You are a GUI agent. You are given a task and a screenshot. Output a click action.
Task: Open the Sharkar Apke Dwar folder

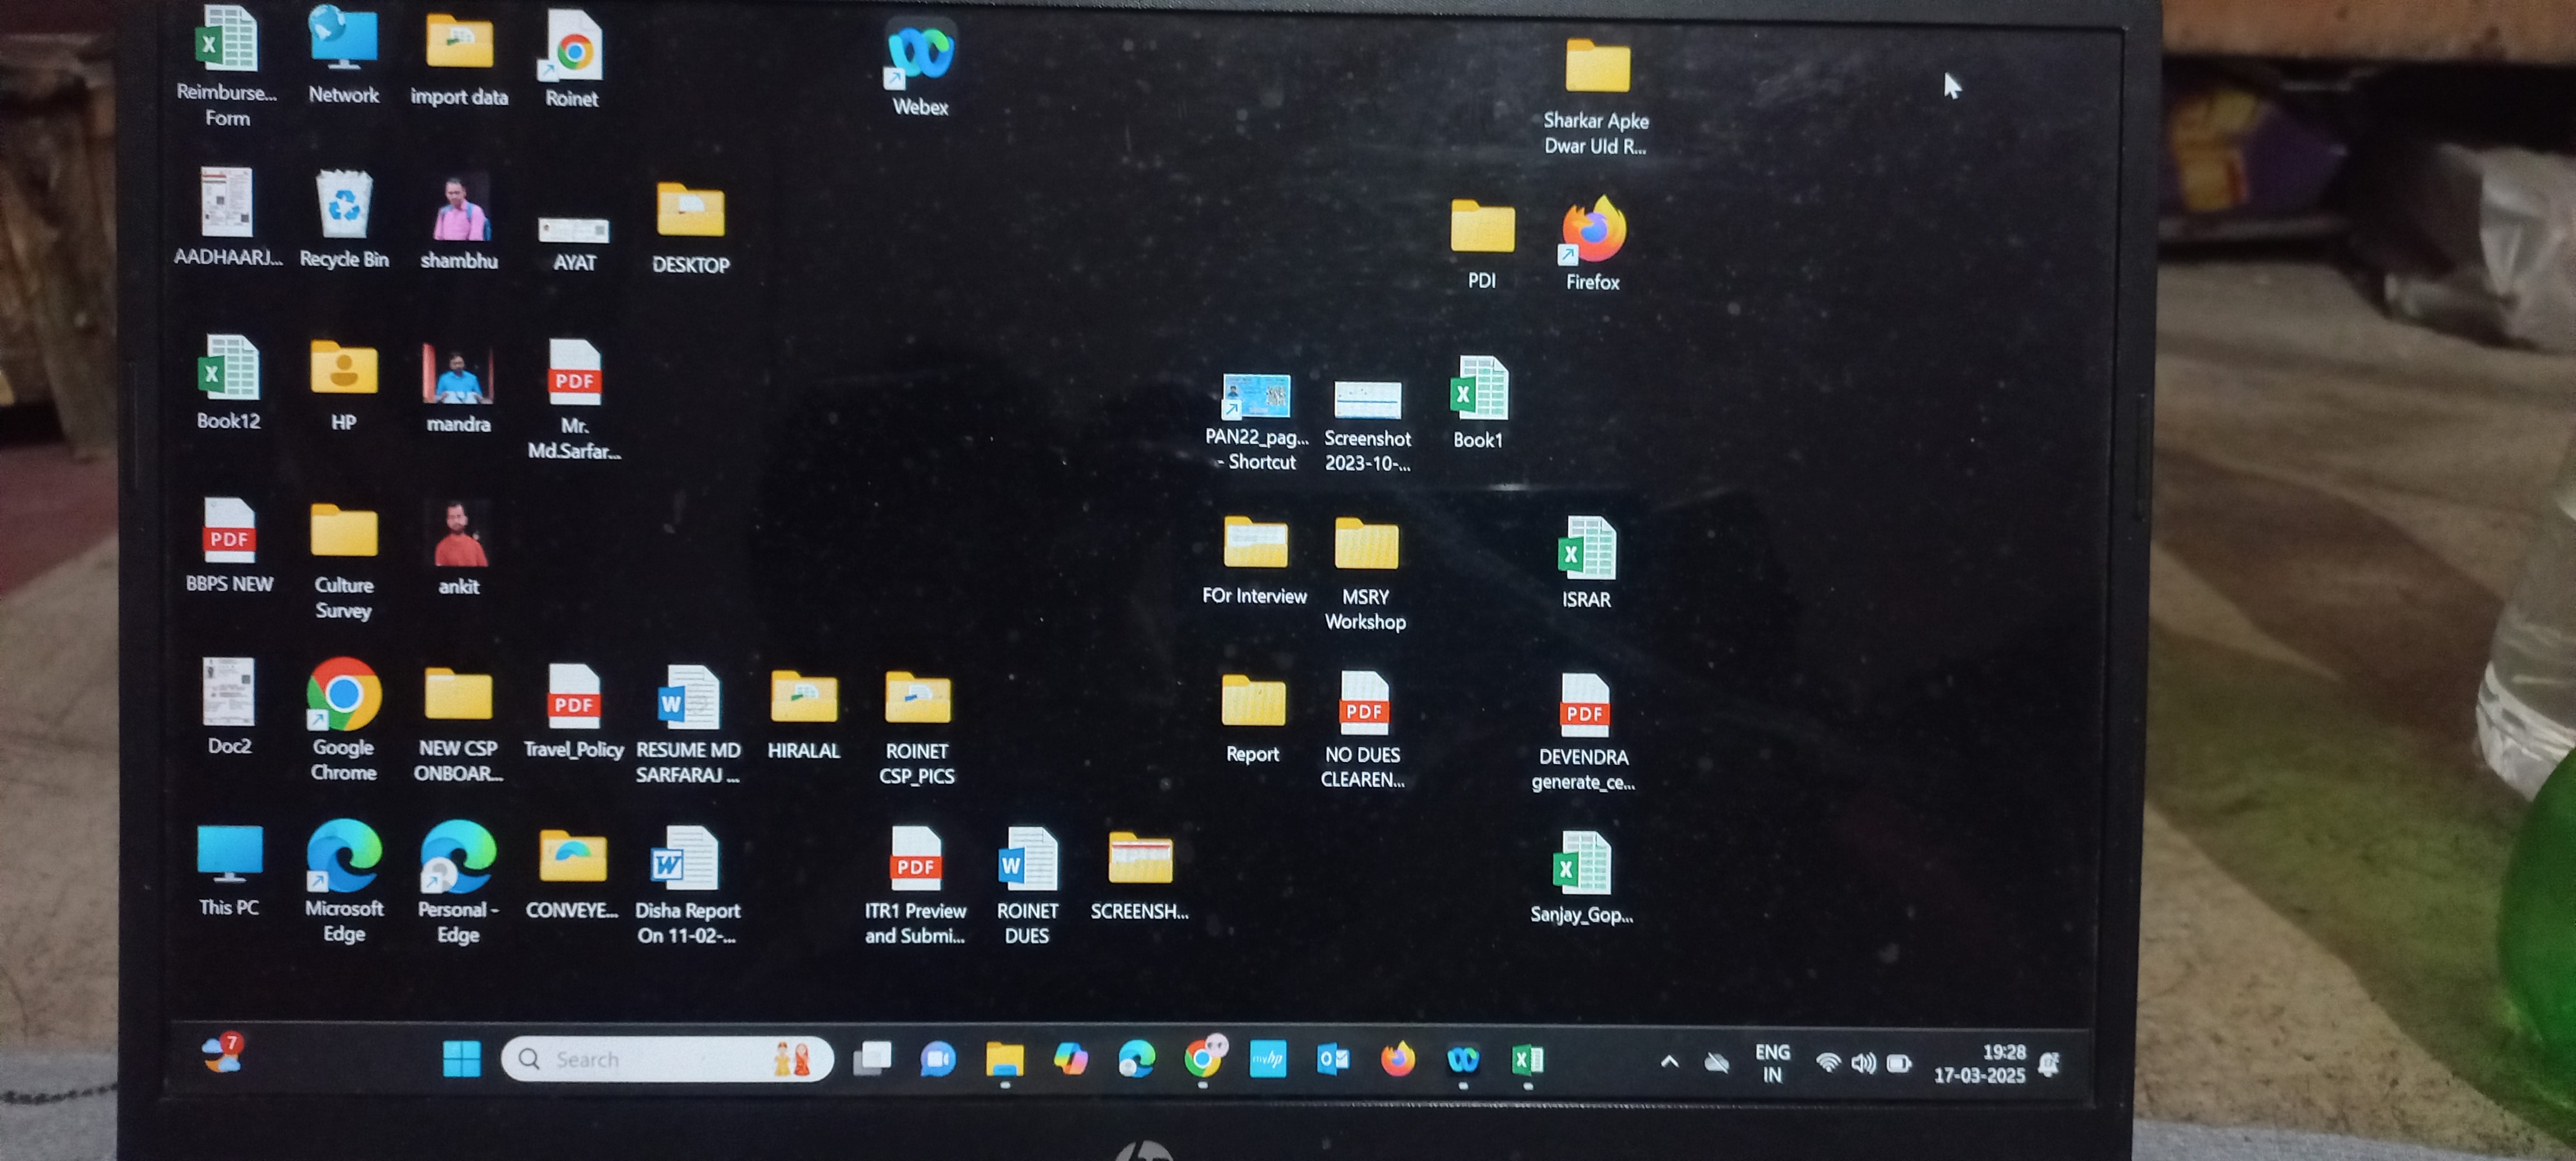(1596, 96)
